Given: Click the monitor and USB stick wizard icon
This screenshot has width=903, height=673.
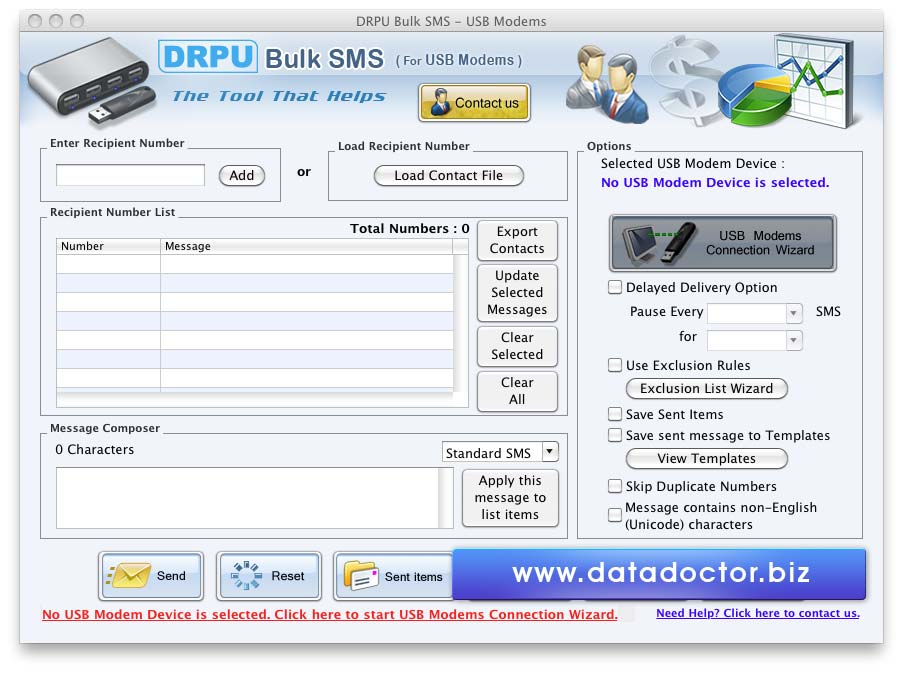Looking at the screenshot, I should click(661, 243).
